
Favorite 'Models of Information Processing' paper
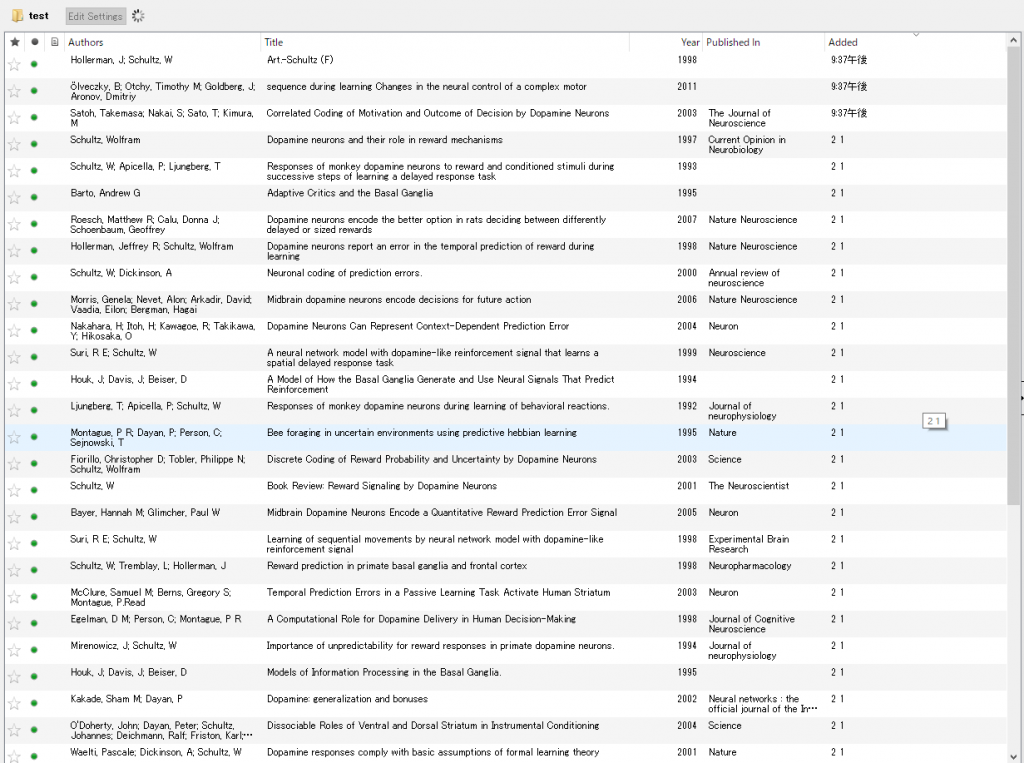point(14,677)
